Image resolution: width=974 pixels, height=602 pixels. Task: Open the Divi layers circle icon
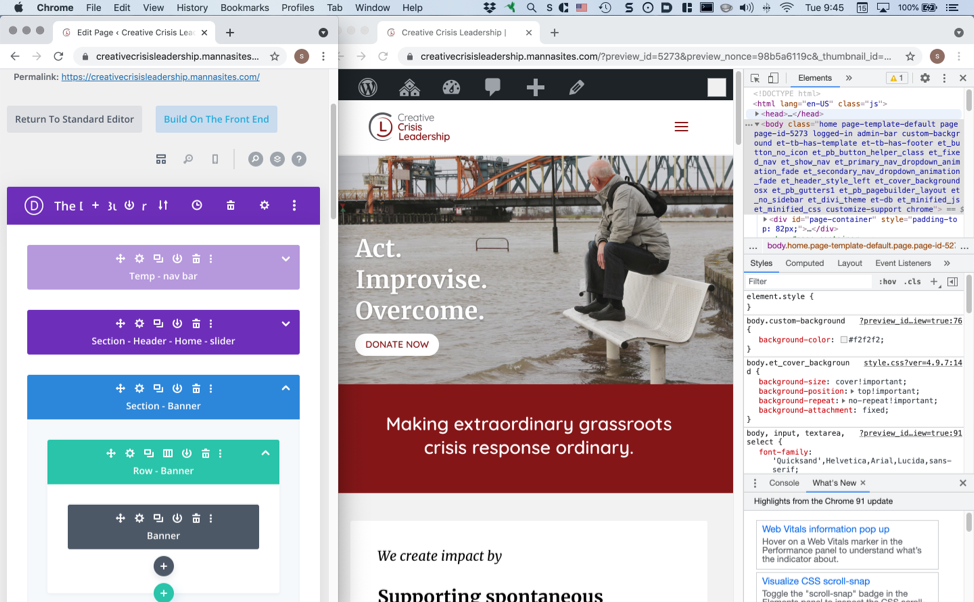277,159
